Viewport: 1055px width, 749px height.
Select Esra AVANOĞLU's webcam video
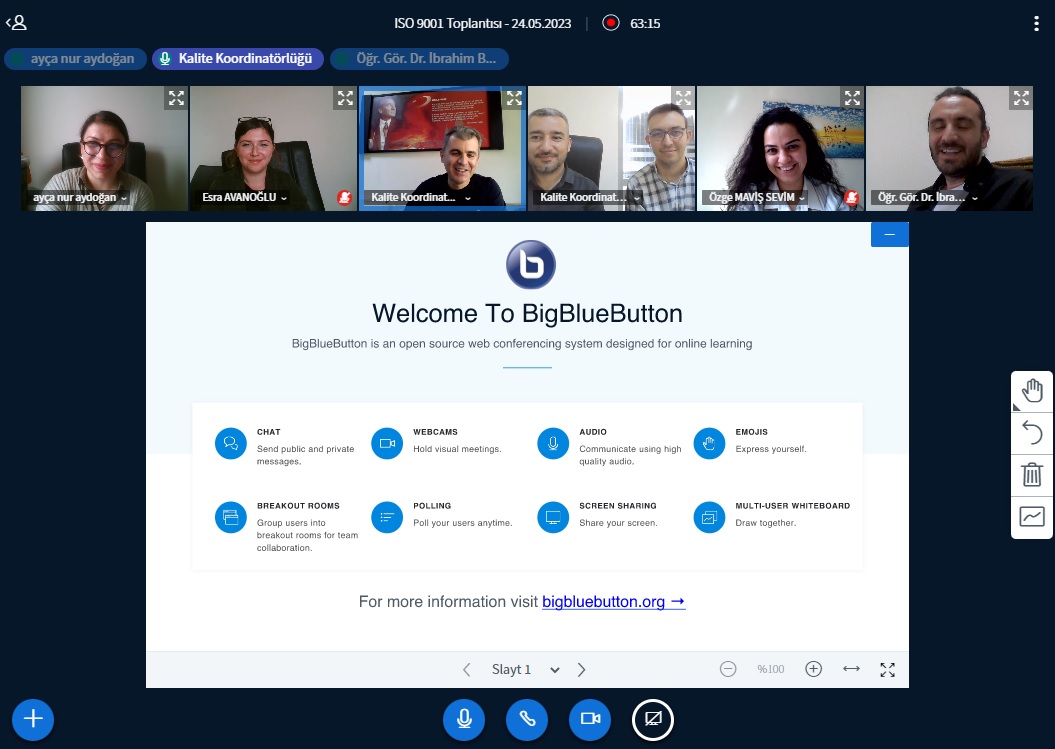pyautogui.click(x=273, y=148)
